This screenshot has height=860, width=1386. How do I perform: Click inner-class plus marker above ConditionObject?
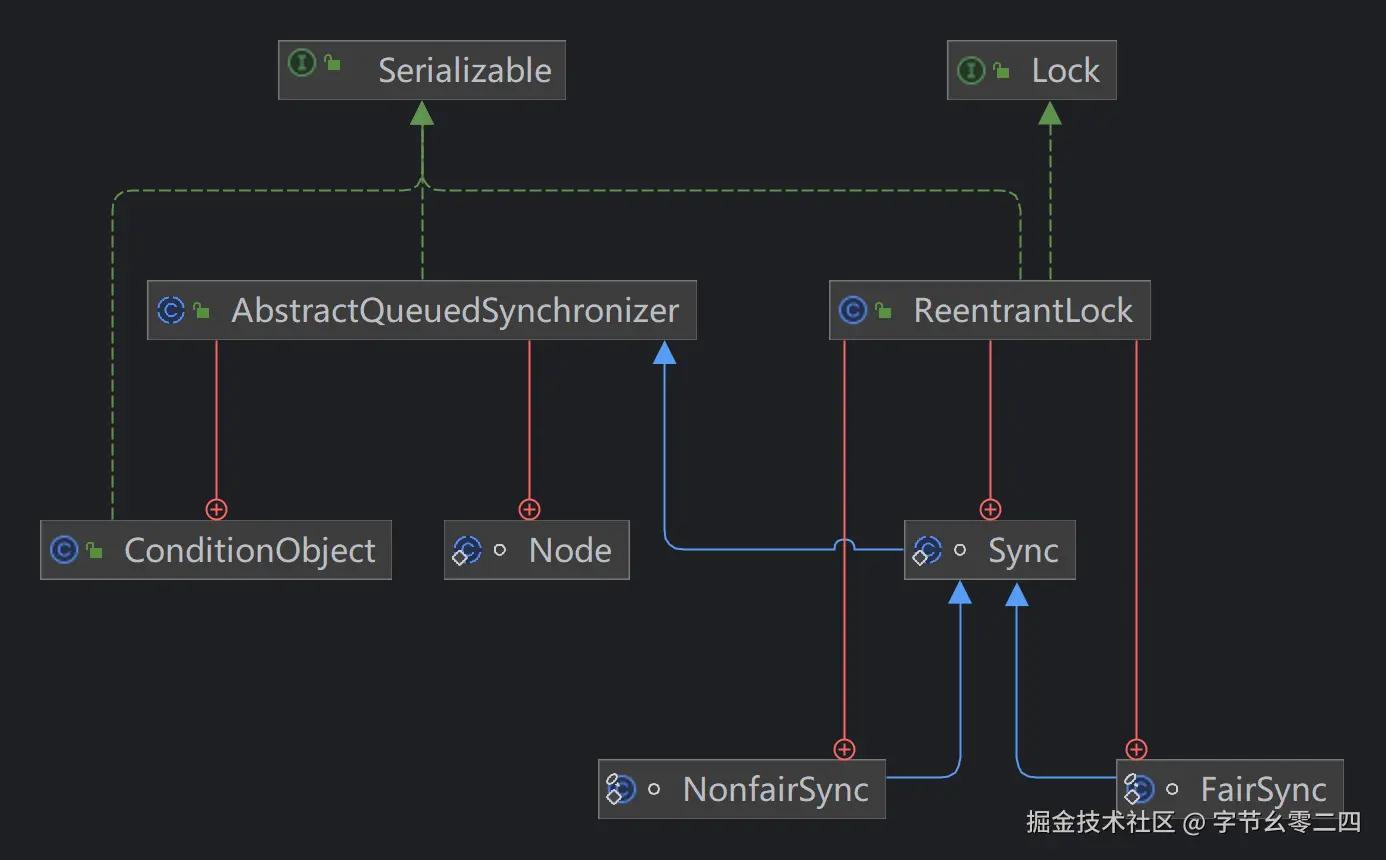pos(216,509)
